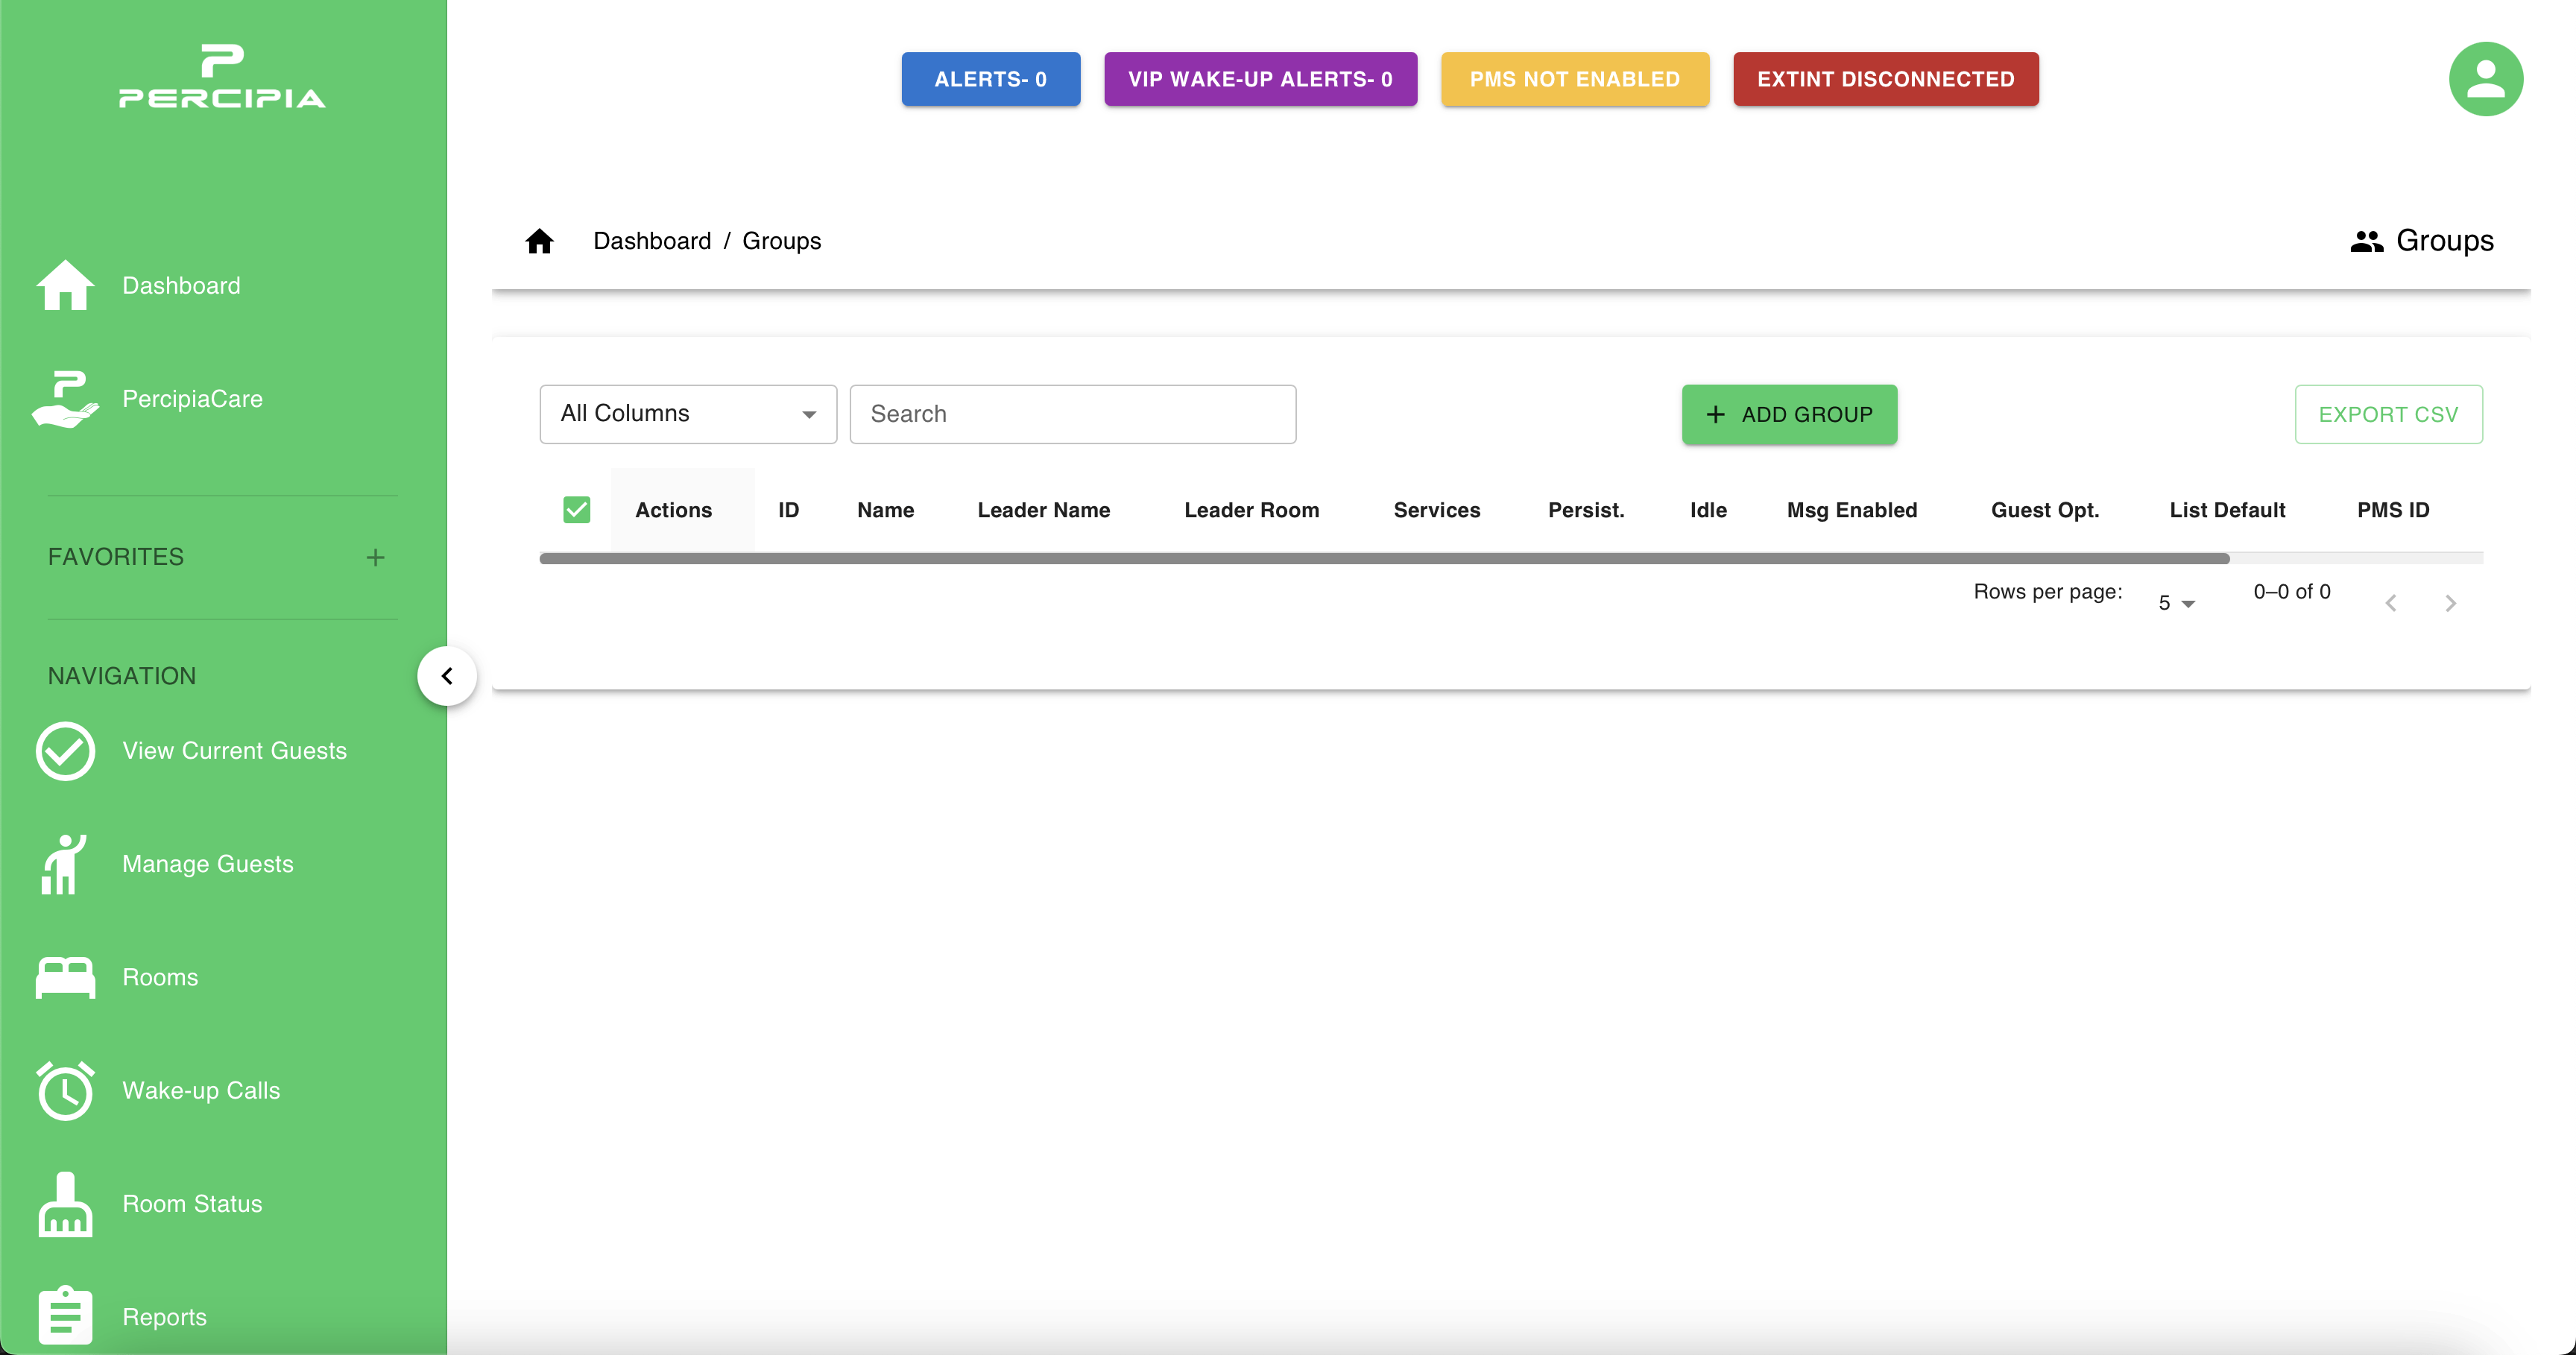Click the Dashboard home icon in sidebar

coord(65,286)
